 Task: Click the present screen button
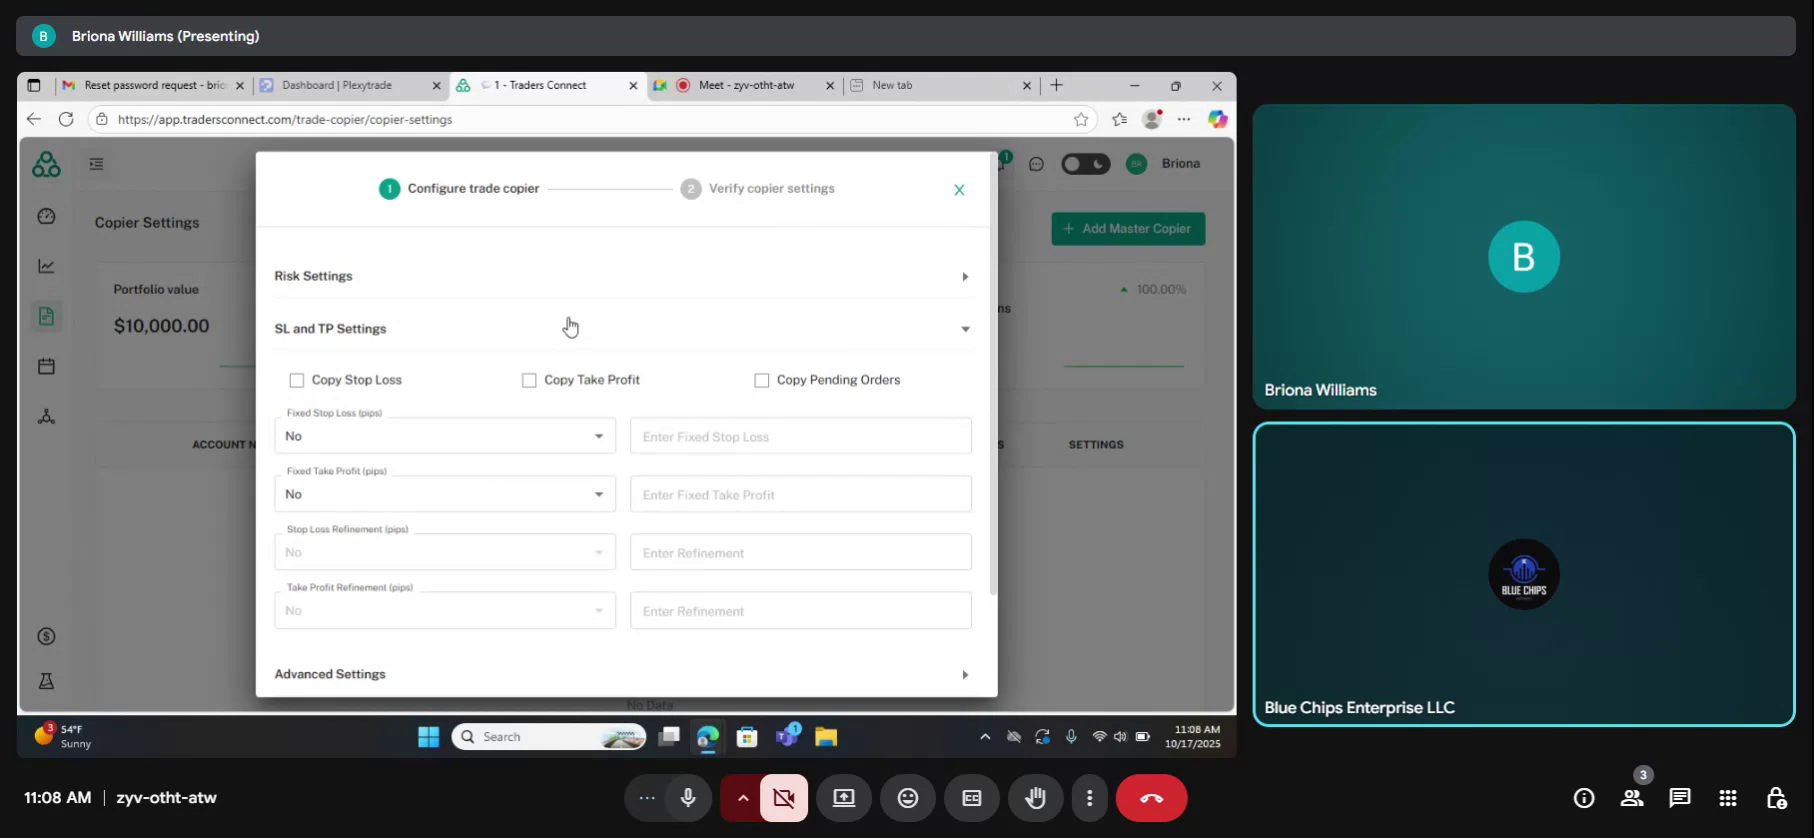click(844, 798)
